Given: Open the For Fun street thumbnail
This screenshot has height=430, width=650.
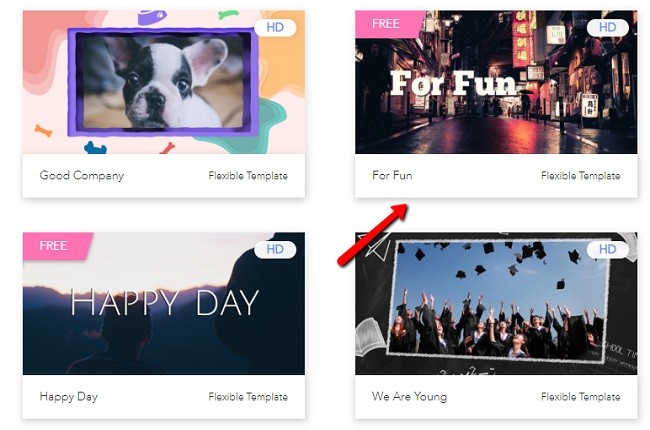Looking at the screenshot, I should pos(496,82).
